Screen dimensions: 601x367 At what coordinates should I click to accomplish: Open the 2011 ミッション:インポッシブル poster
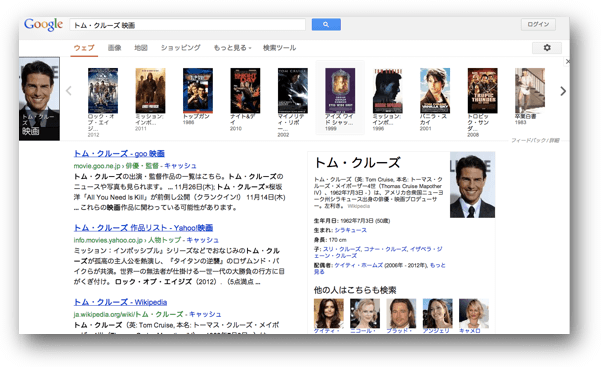coord(150,91)
